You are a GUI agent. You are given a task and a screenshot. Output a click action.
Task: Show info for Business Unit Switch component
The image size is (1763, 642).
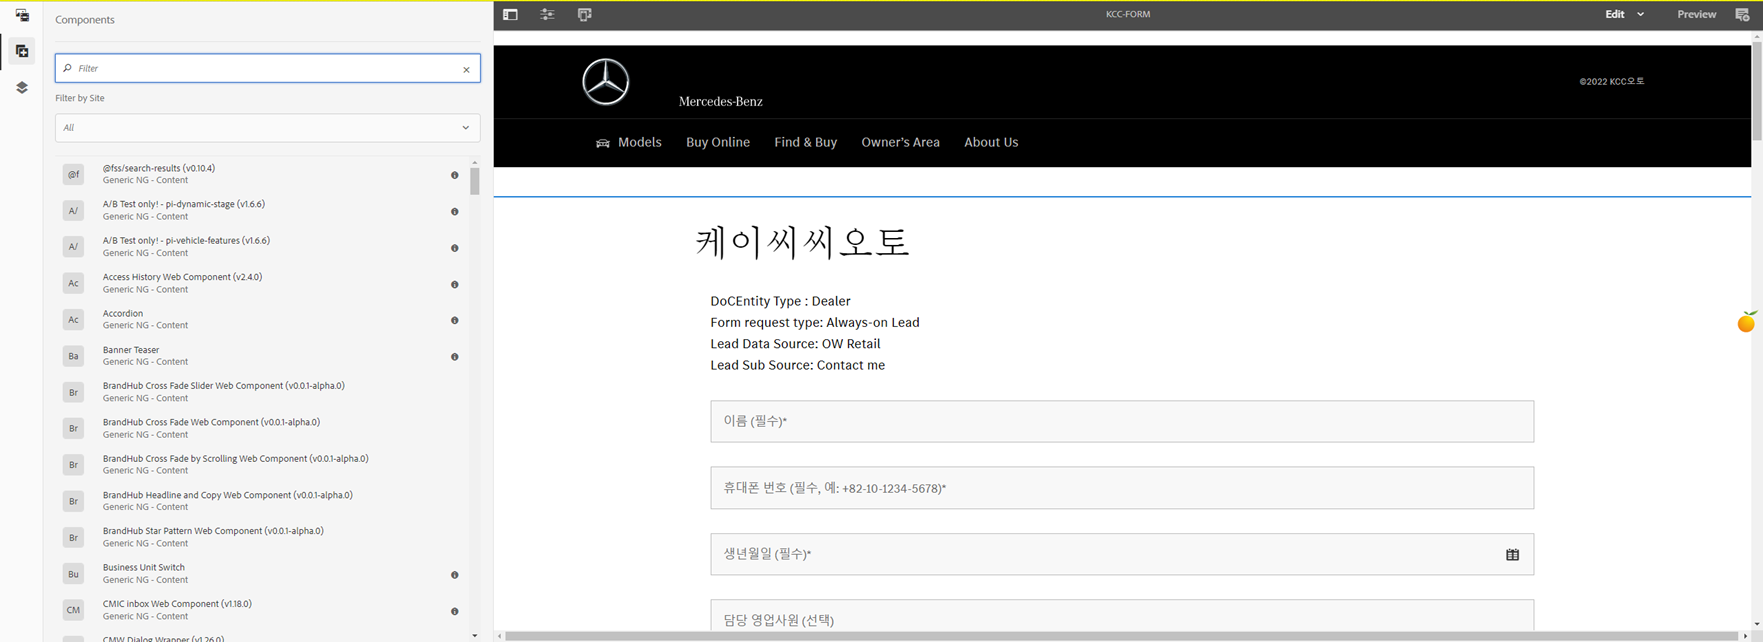[x=454, y=575]
